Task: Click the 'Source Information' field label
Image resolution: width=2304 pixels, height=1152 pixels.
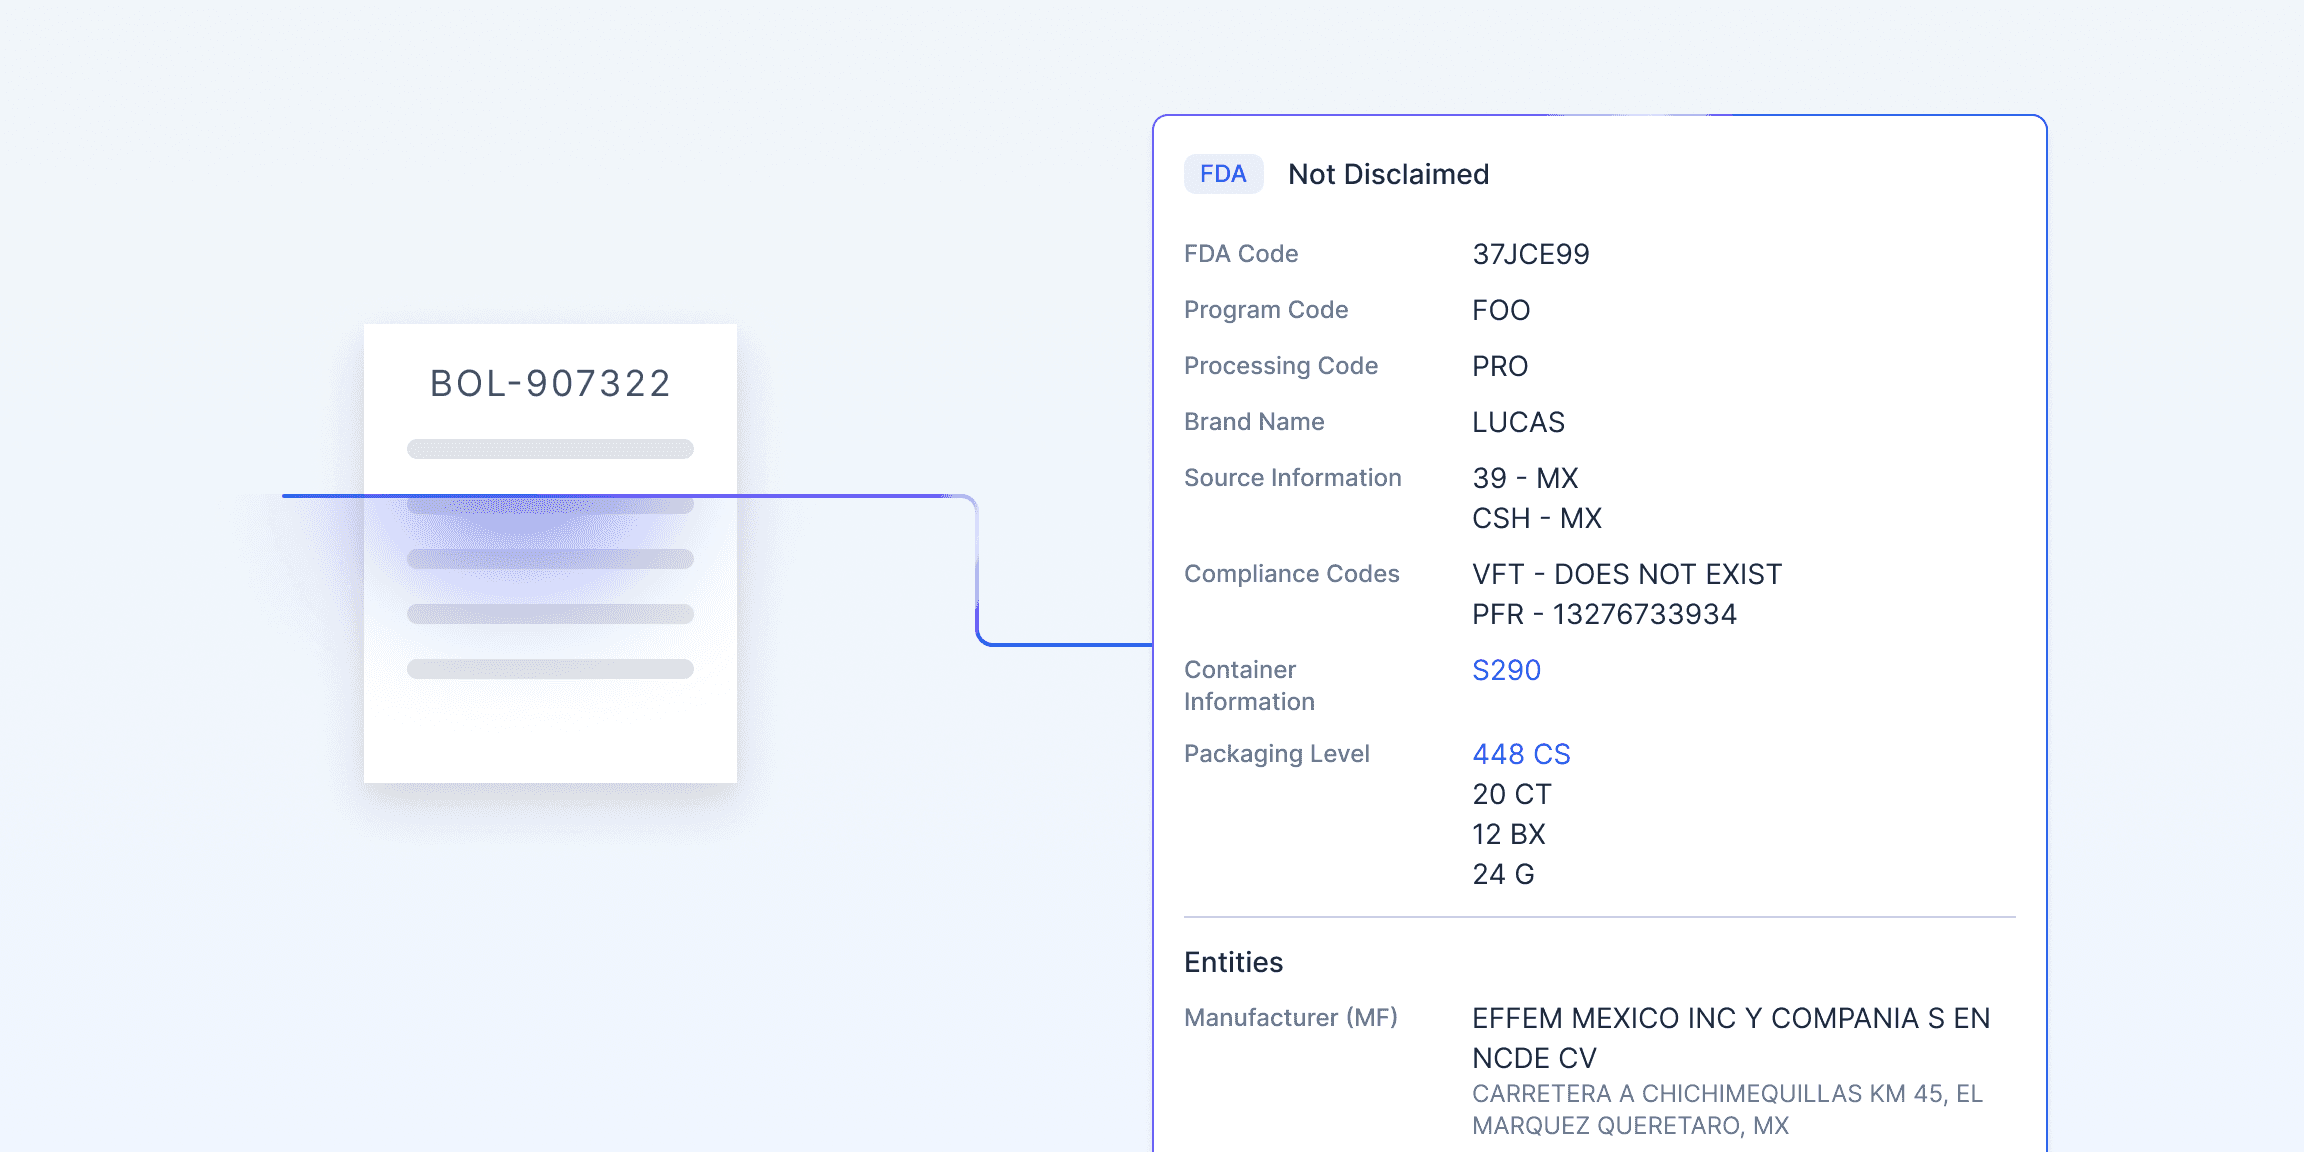Action: (x=1293, y=478)
